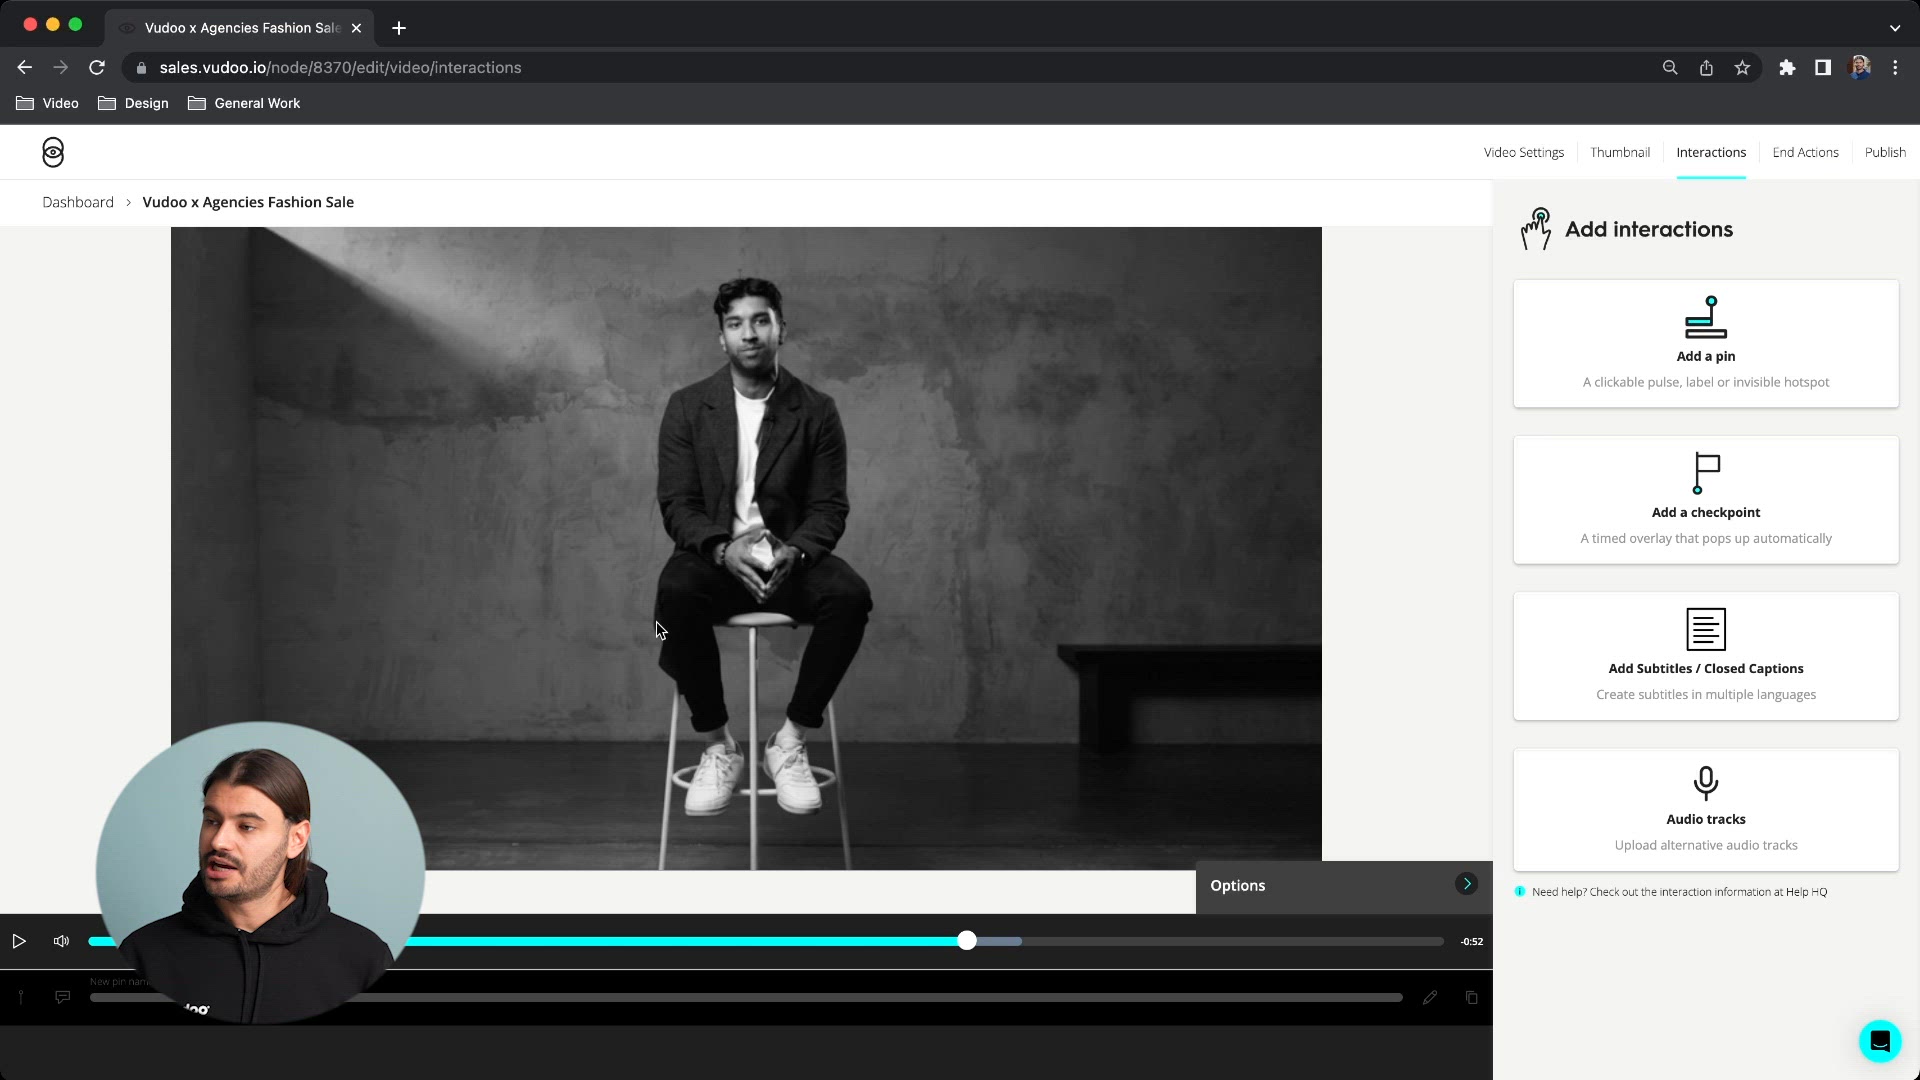Click the video preview frame
The width and height of the screenshot is (1920, 1080).
click(x=746, y=548)
